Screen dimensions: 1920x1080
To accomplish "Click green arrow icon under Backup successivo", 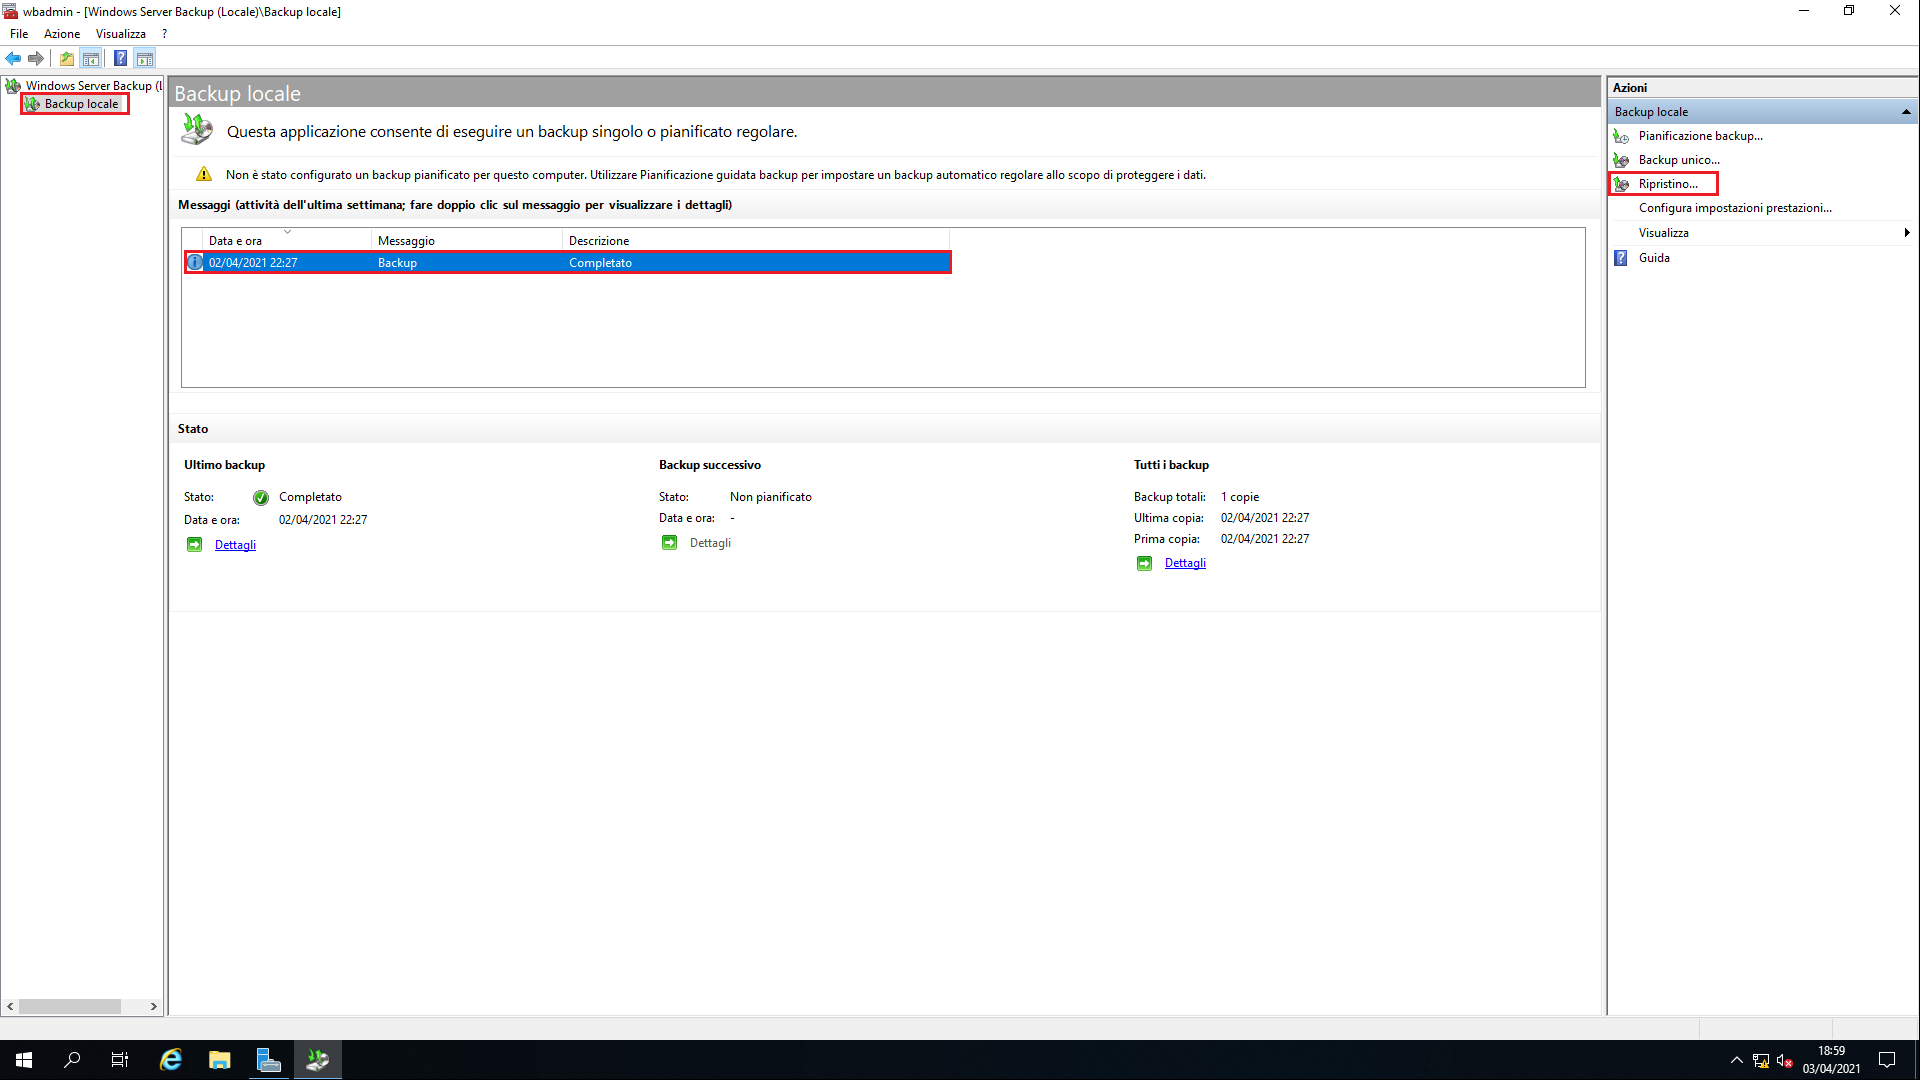I will click(x=669, y=543).
